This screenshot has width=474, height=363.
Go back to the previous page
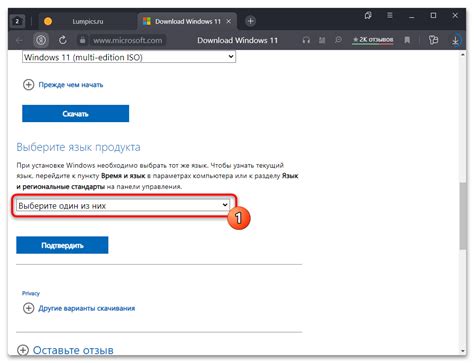[x=19, y=40]
